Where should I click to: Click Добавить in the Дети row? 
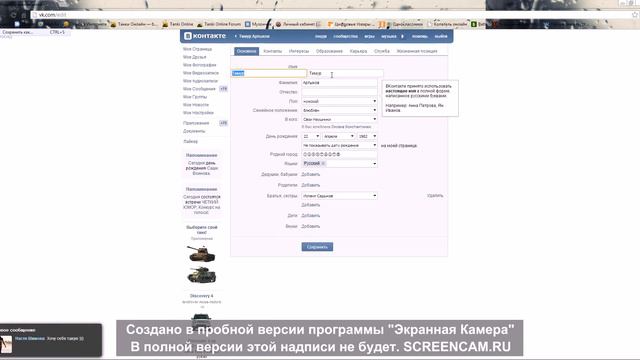(311, 216)
